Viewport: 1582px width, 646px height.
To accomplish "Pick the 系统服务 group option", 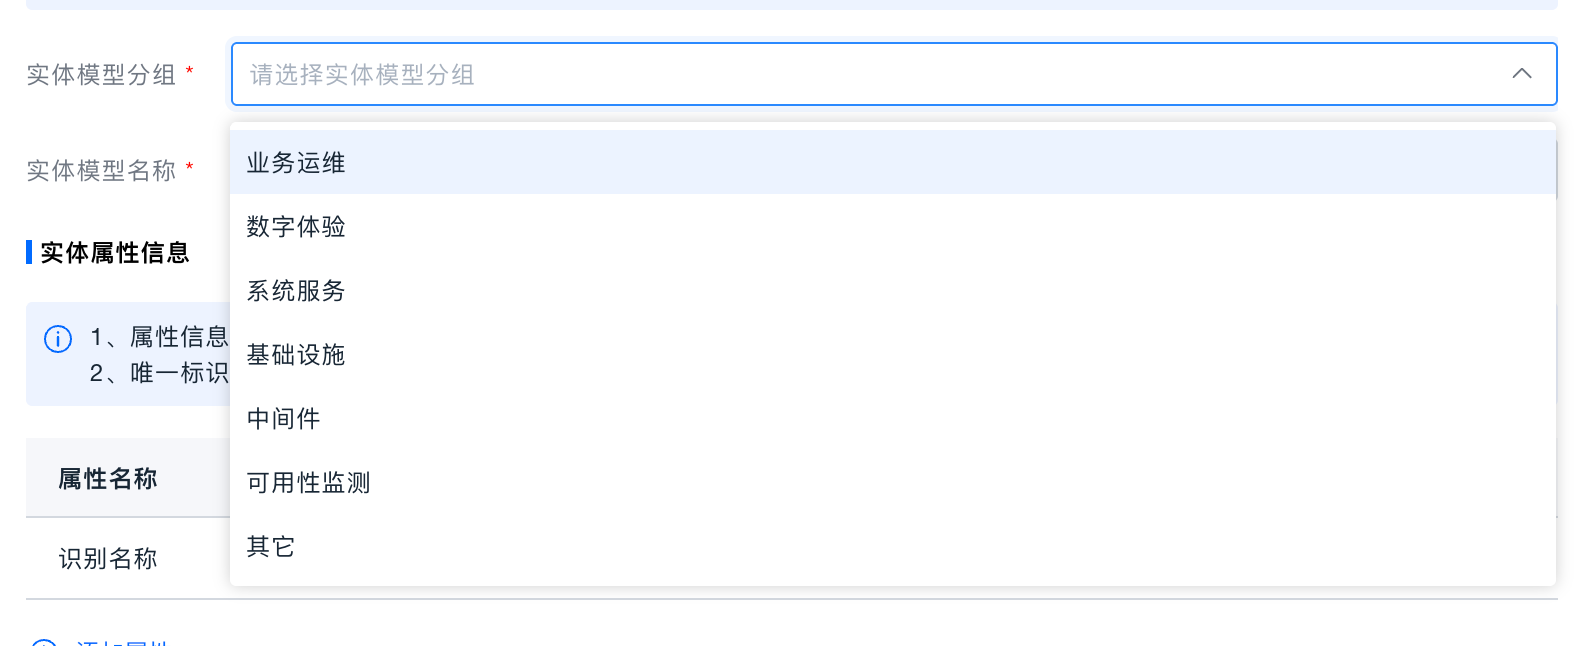I will [296, 291].
